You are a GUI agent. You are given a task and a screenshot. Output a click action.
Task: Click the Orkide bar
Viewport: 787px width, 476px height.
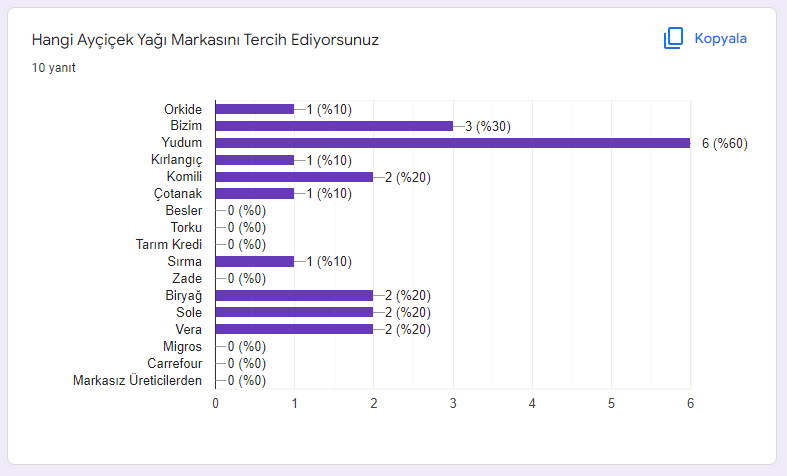(255, 109)
